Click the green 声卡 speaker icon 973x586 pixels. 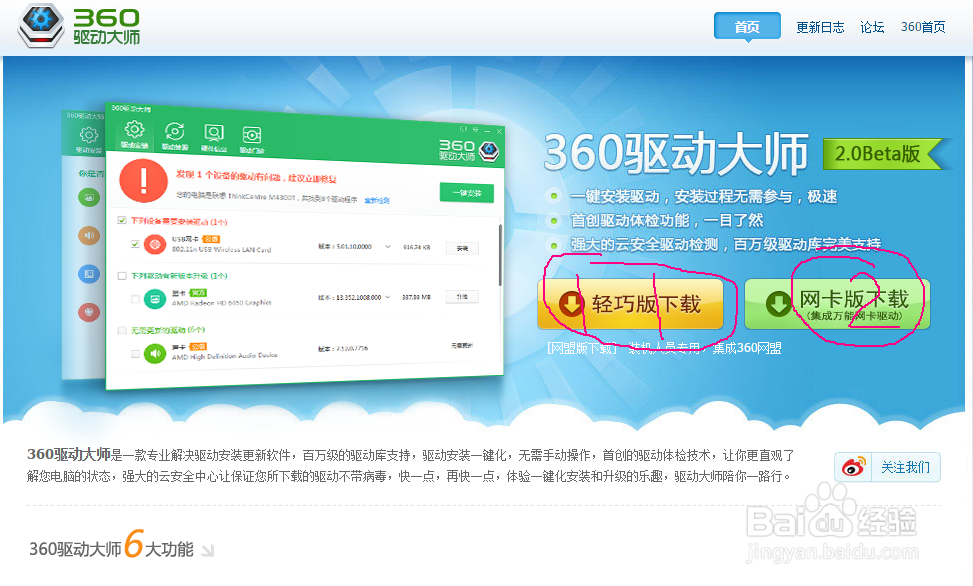pos(155,353)
